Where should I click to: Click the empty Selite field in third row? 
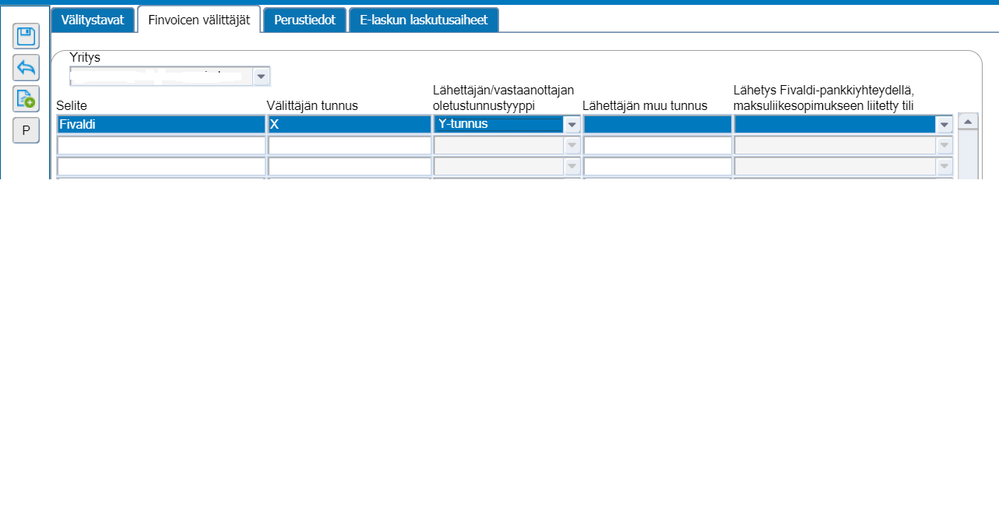point(161,167)
